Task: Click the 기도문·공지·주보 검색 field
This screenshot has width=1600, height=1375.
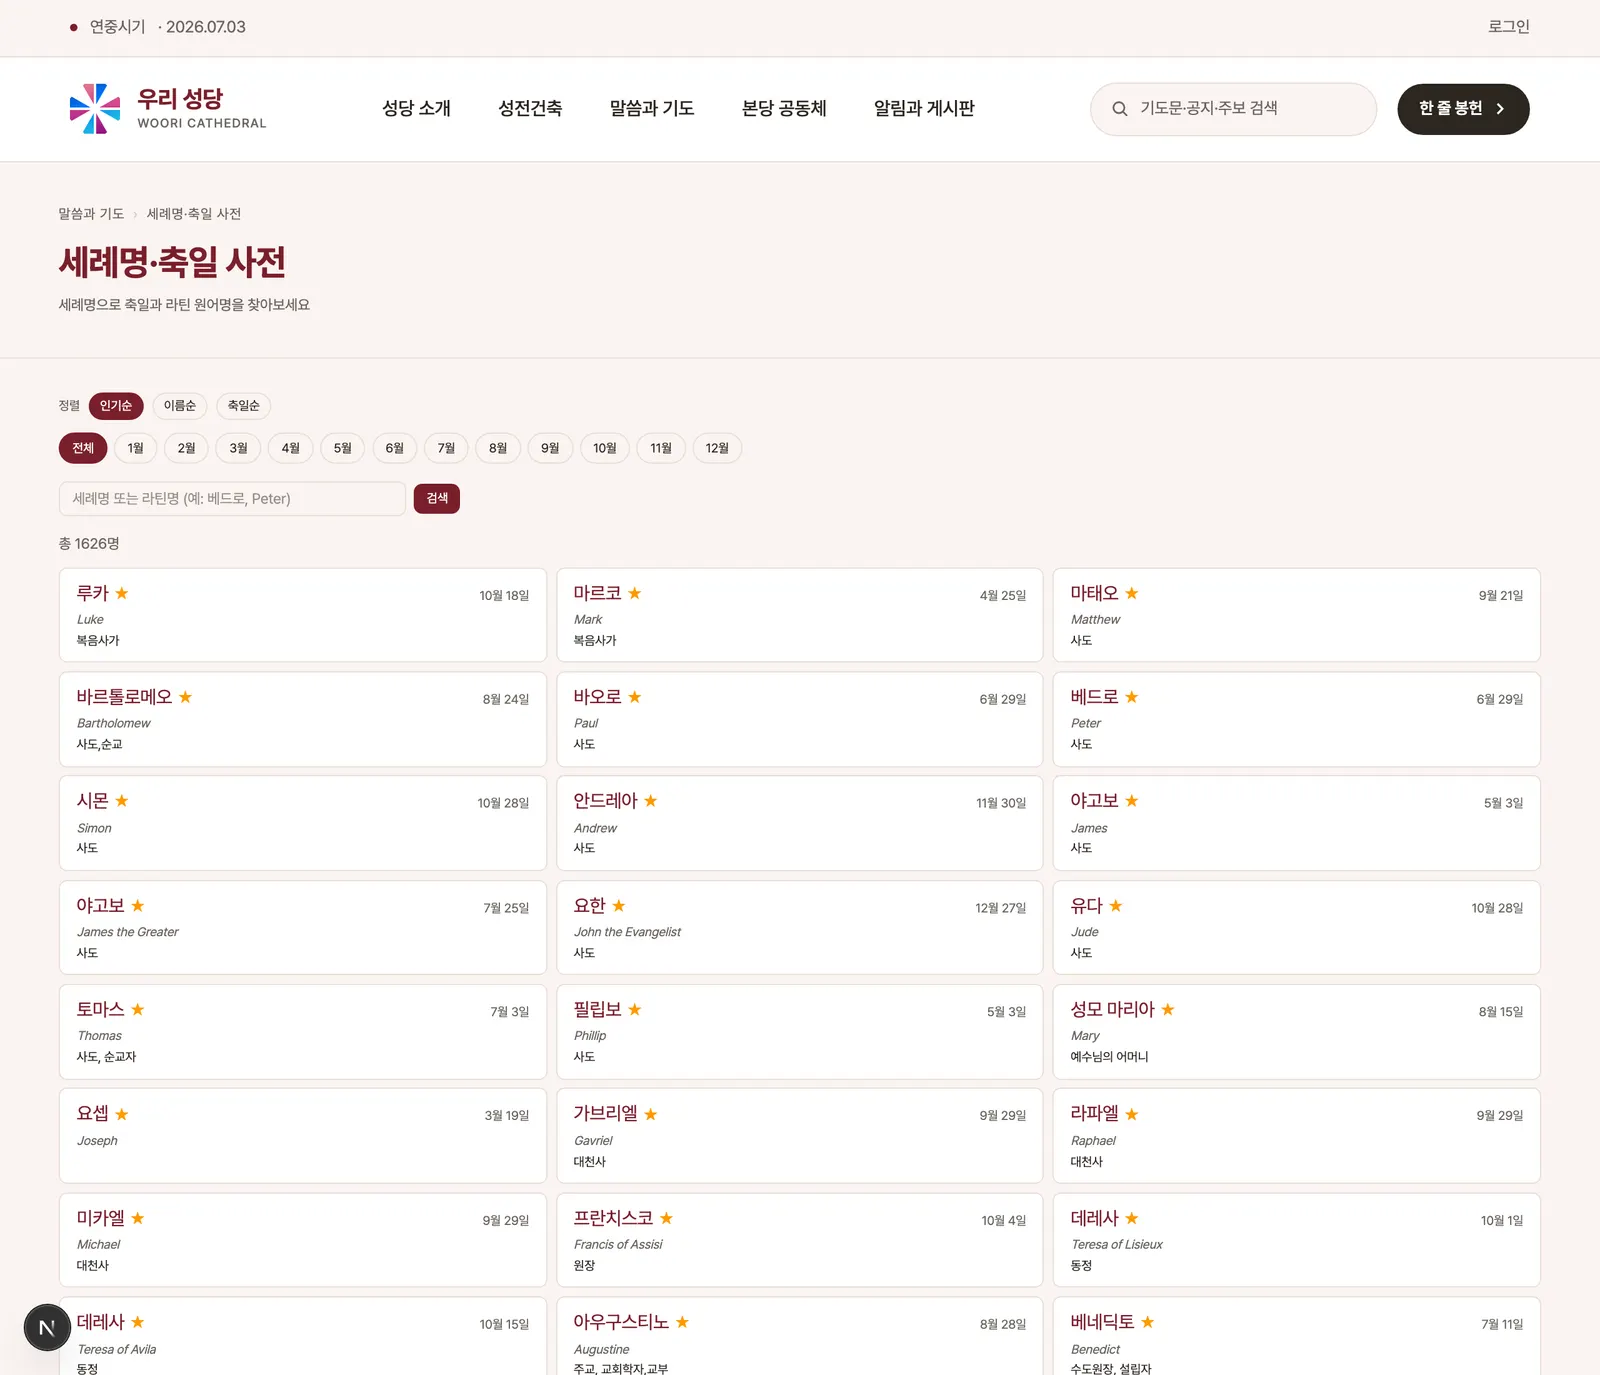Action: [1233, 109]
